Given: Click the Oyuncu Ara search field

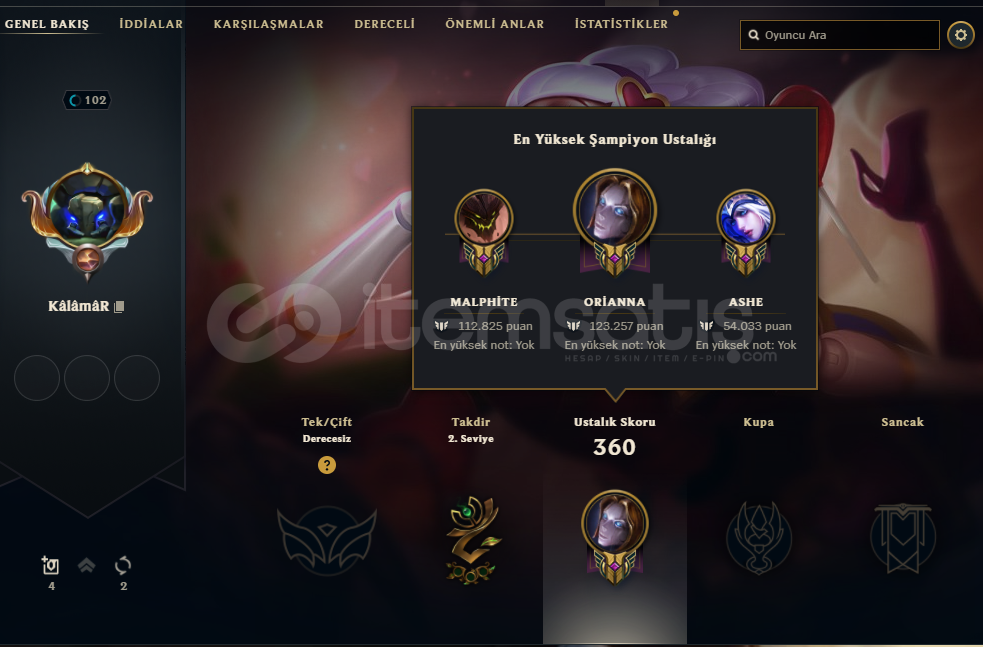Looking at the screenshot, I should (x=839, y=35).
